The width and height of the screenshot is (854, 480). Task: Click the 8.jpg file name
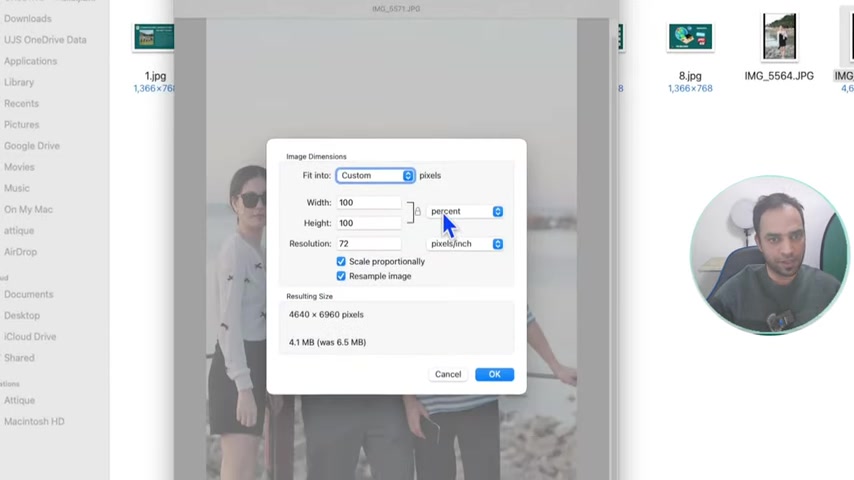pos(690,76)
